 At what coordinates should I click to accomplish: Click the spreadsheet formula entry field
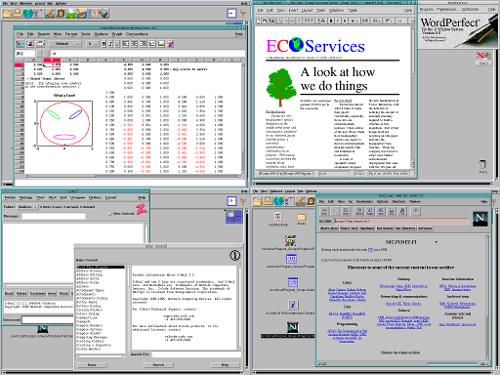click(148, 53)
